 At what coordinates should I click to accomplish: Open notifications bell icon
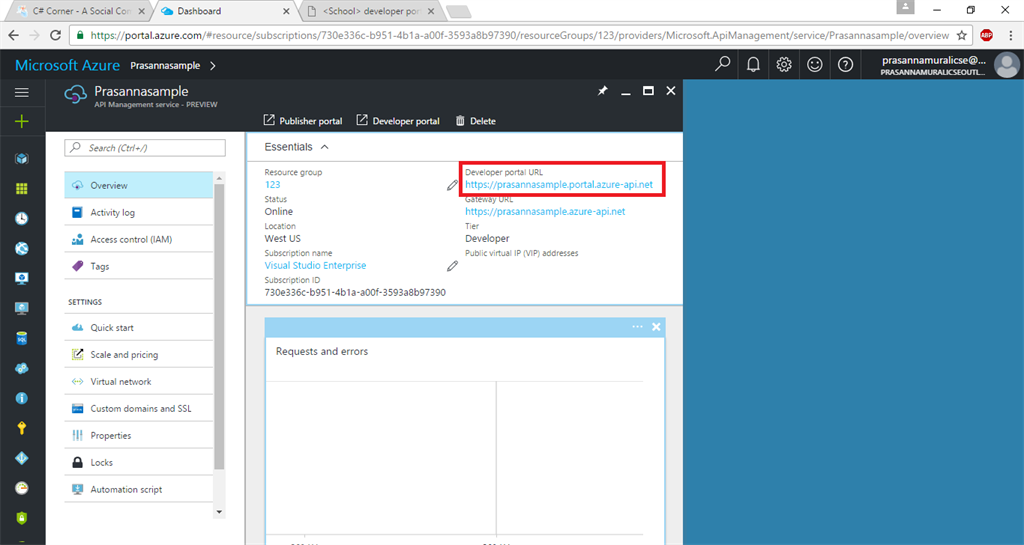tap(753, 64)
